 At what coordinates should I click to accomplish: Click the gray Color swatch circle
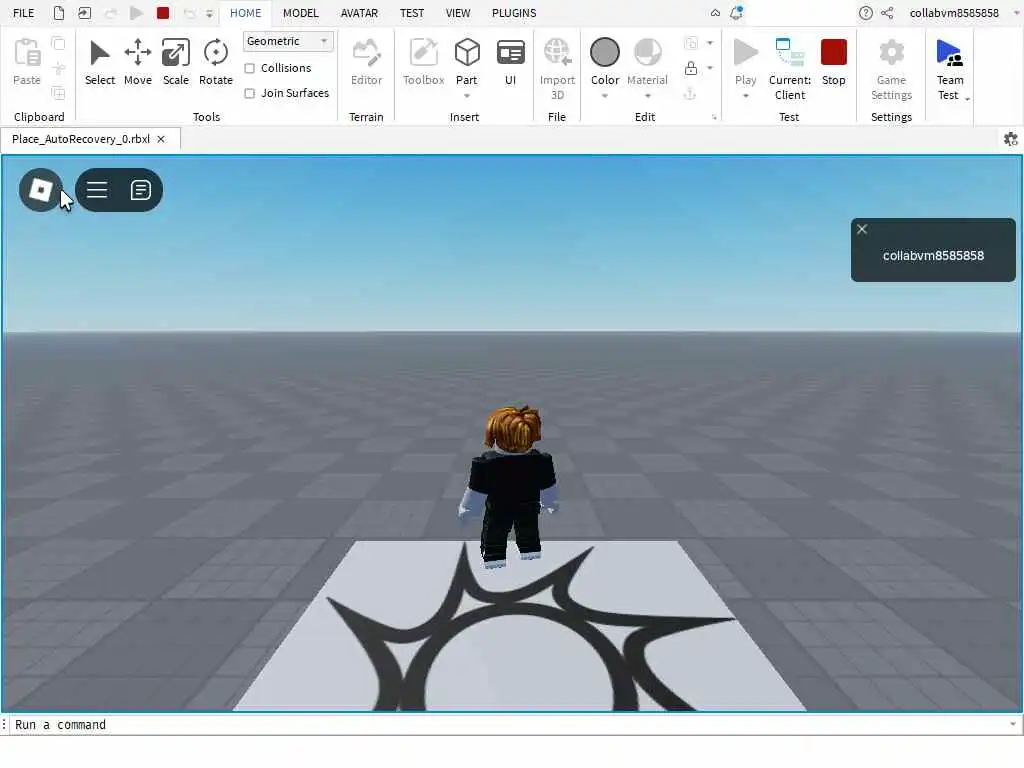click(605, 52)
